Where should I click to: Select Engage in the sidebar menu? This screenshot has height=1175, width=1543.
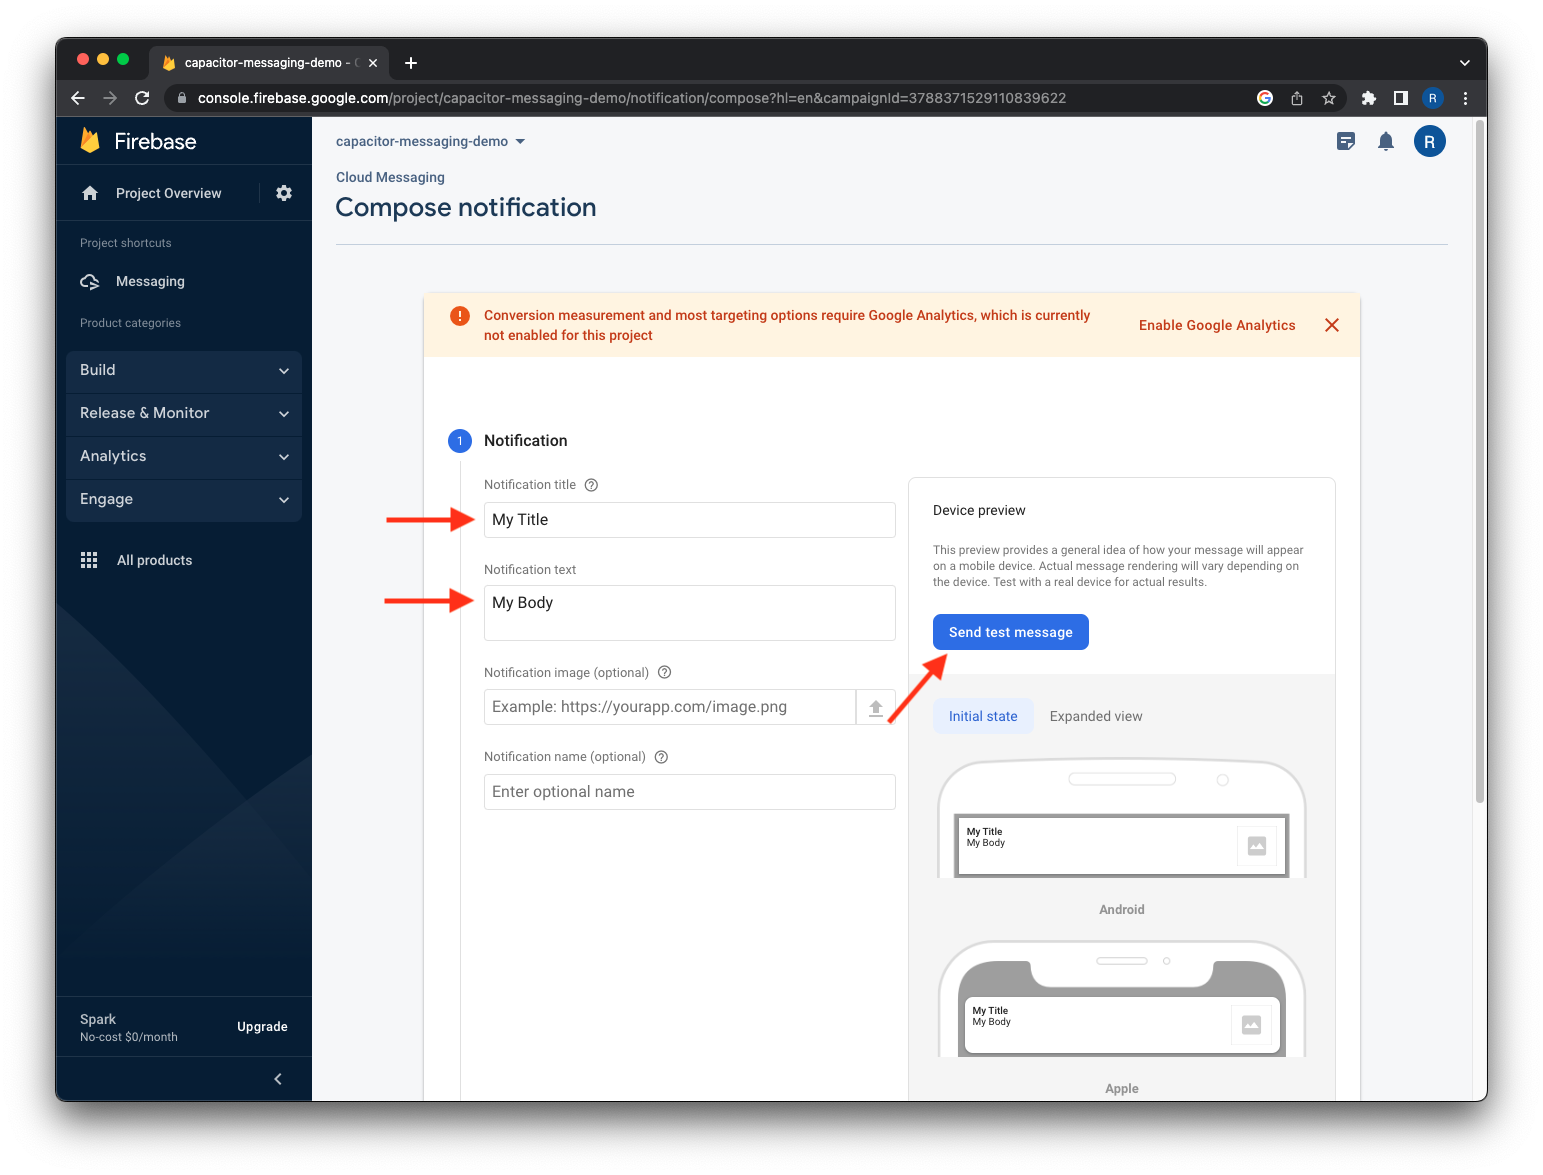click(x=106, y=499)
